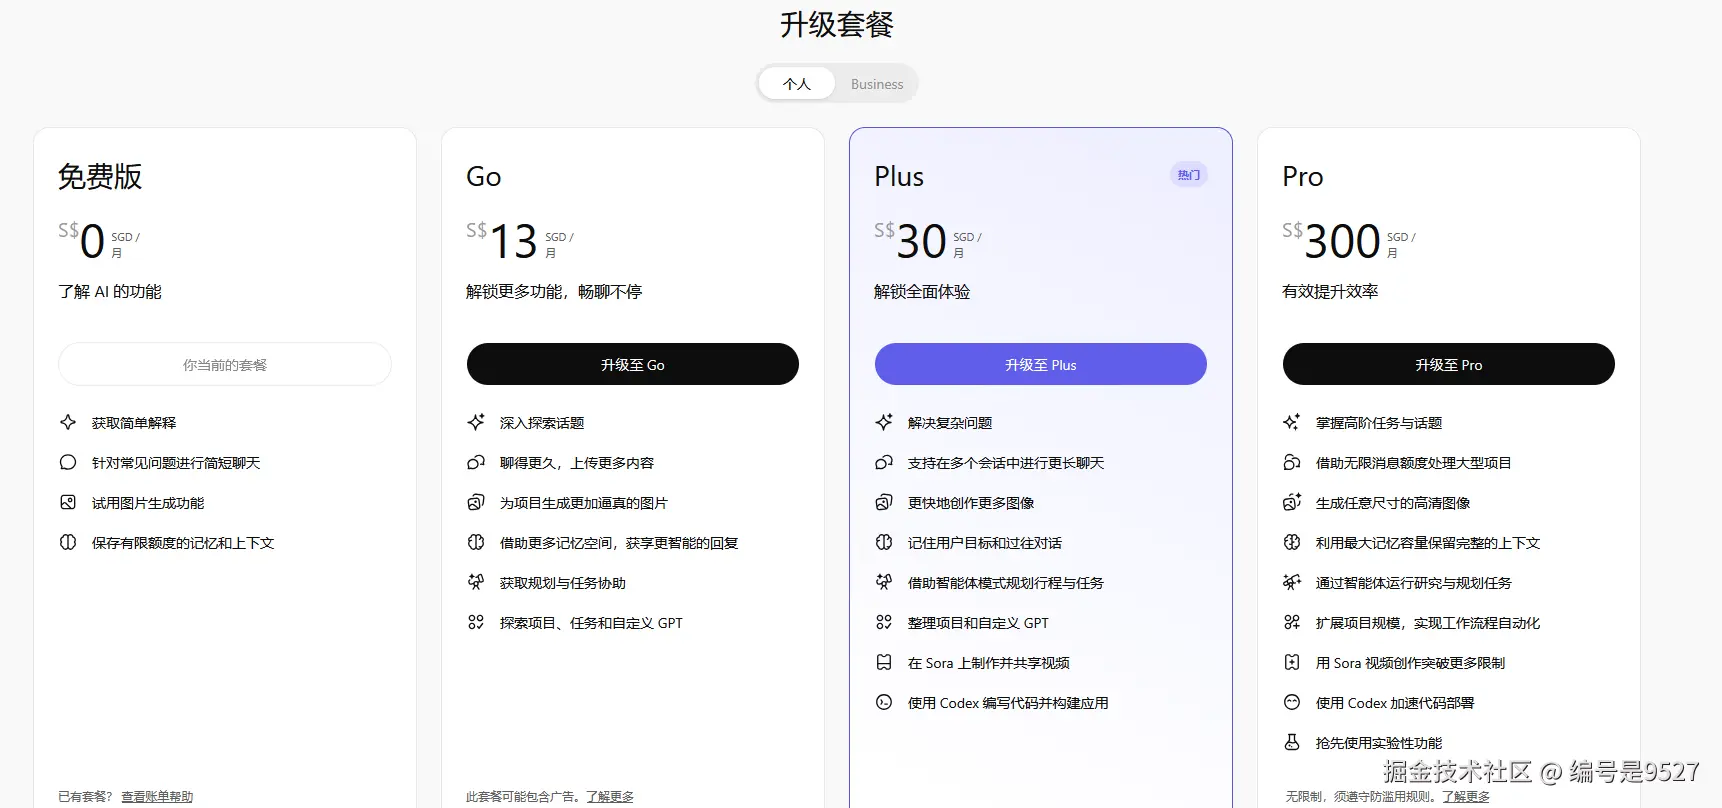Click the S$30 price on Plus card
This screenshot has height=808, width=1722.
click(x=910, y=241)
